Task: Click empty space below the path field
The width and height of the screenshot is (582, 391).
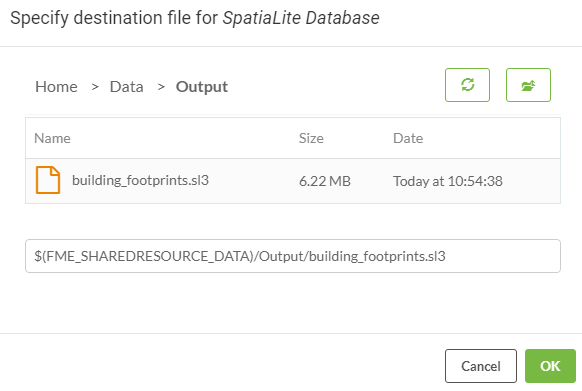Action: pos(293,303)
